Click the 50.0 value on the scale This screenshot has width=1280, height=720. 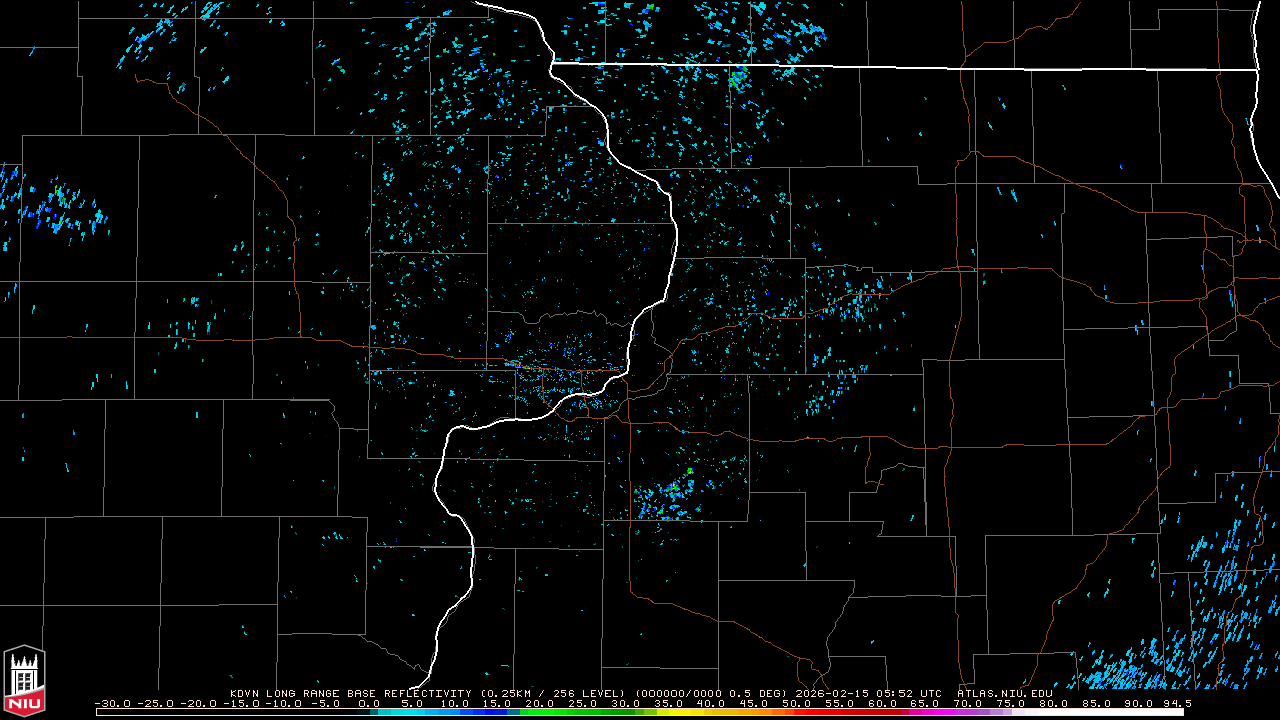795,703
